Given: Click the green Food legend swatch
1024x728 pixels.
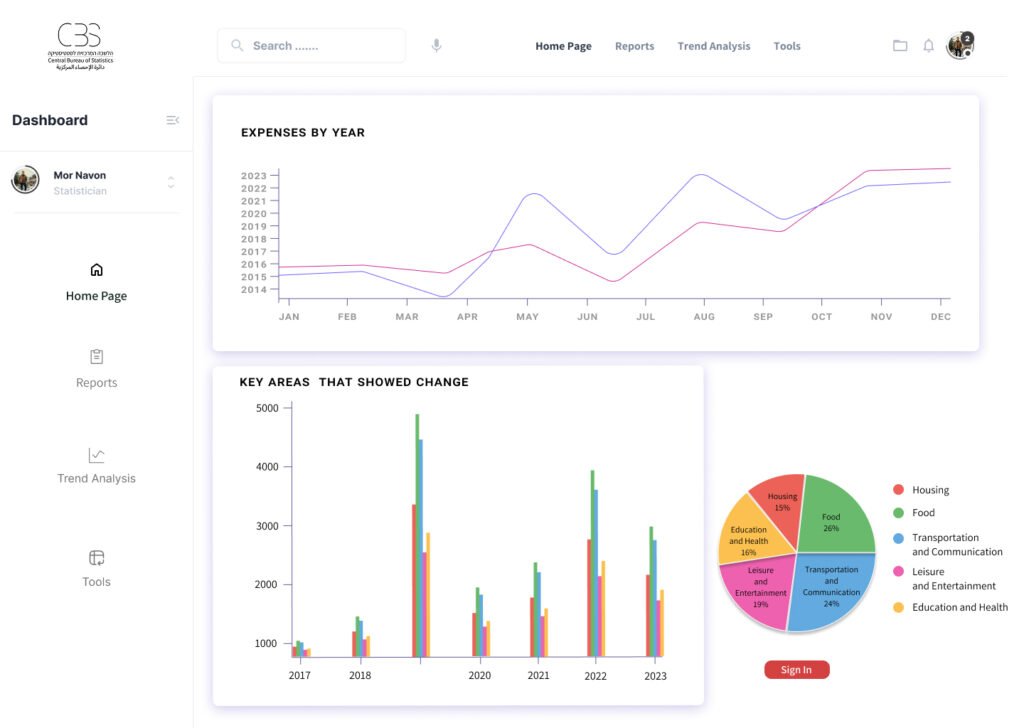Looking at the screenshot, I should (898, 513).
